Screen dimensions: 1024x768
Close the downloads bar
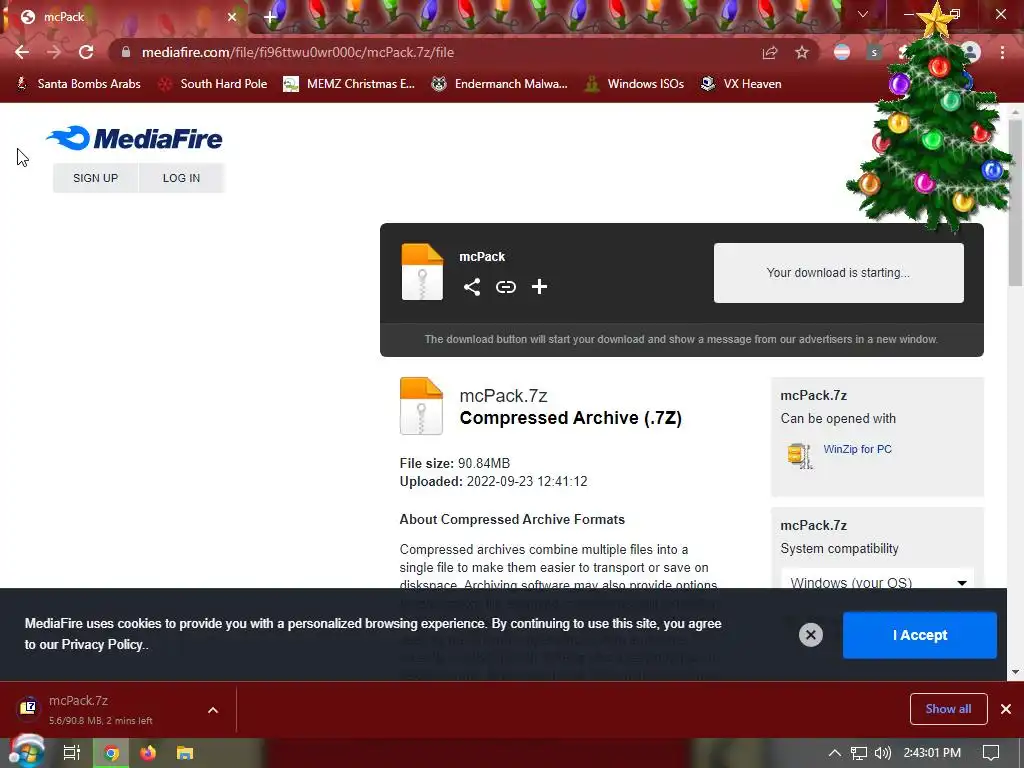tap(1006, 709)
